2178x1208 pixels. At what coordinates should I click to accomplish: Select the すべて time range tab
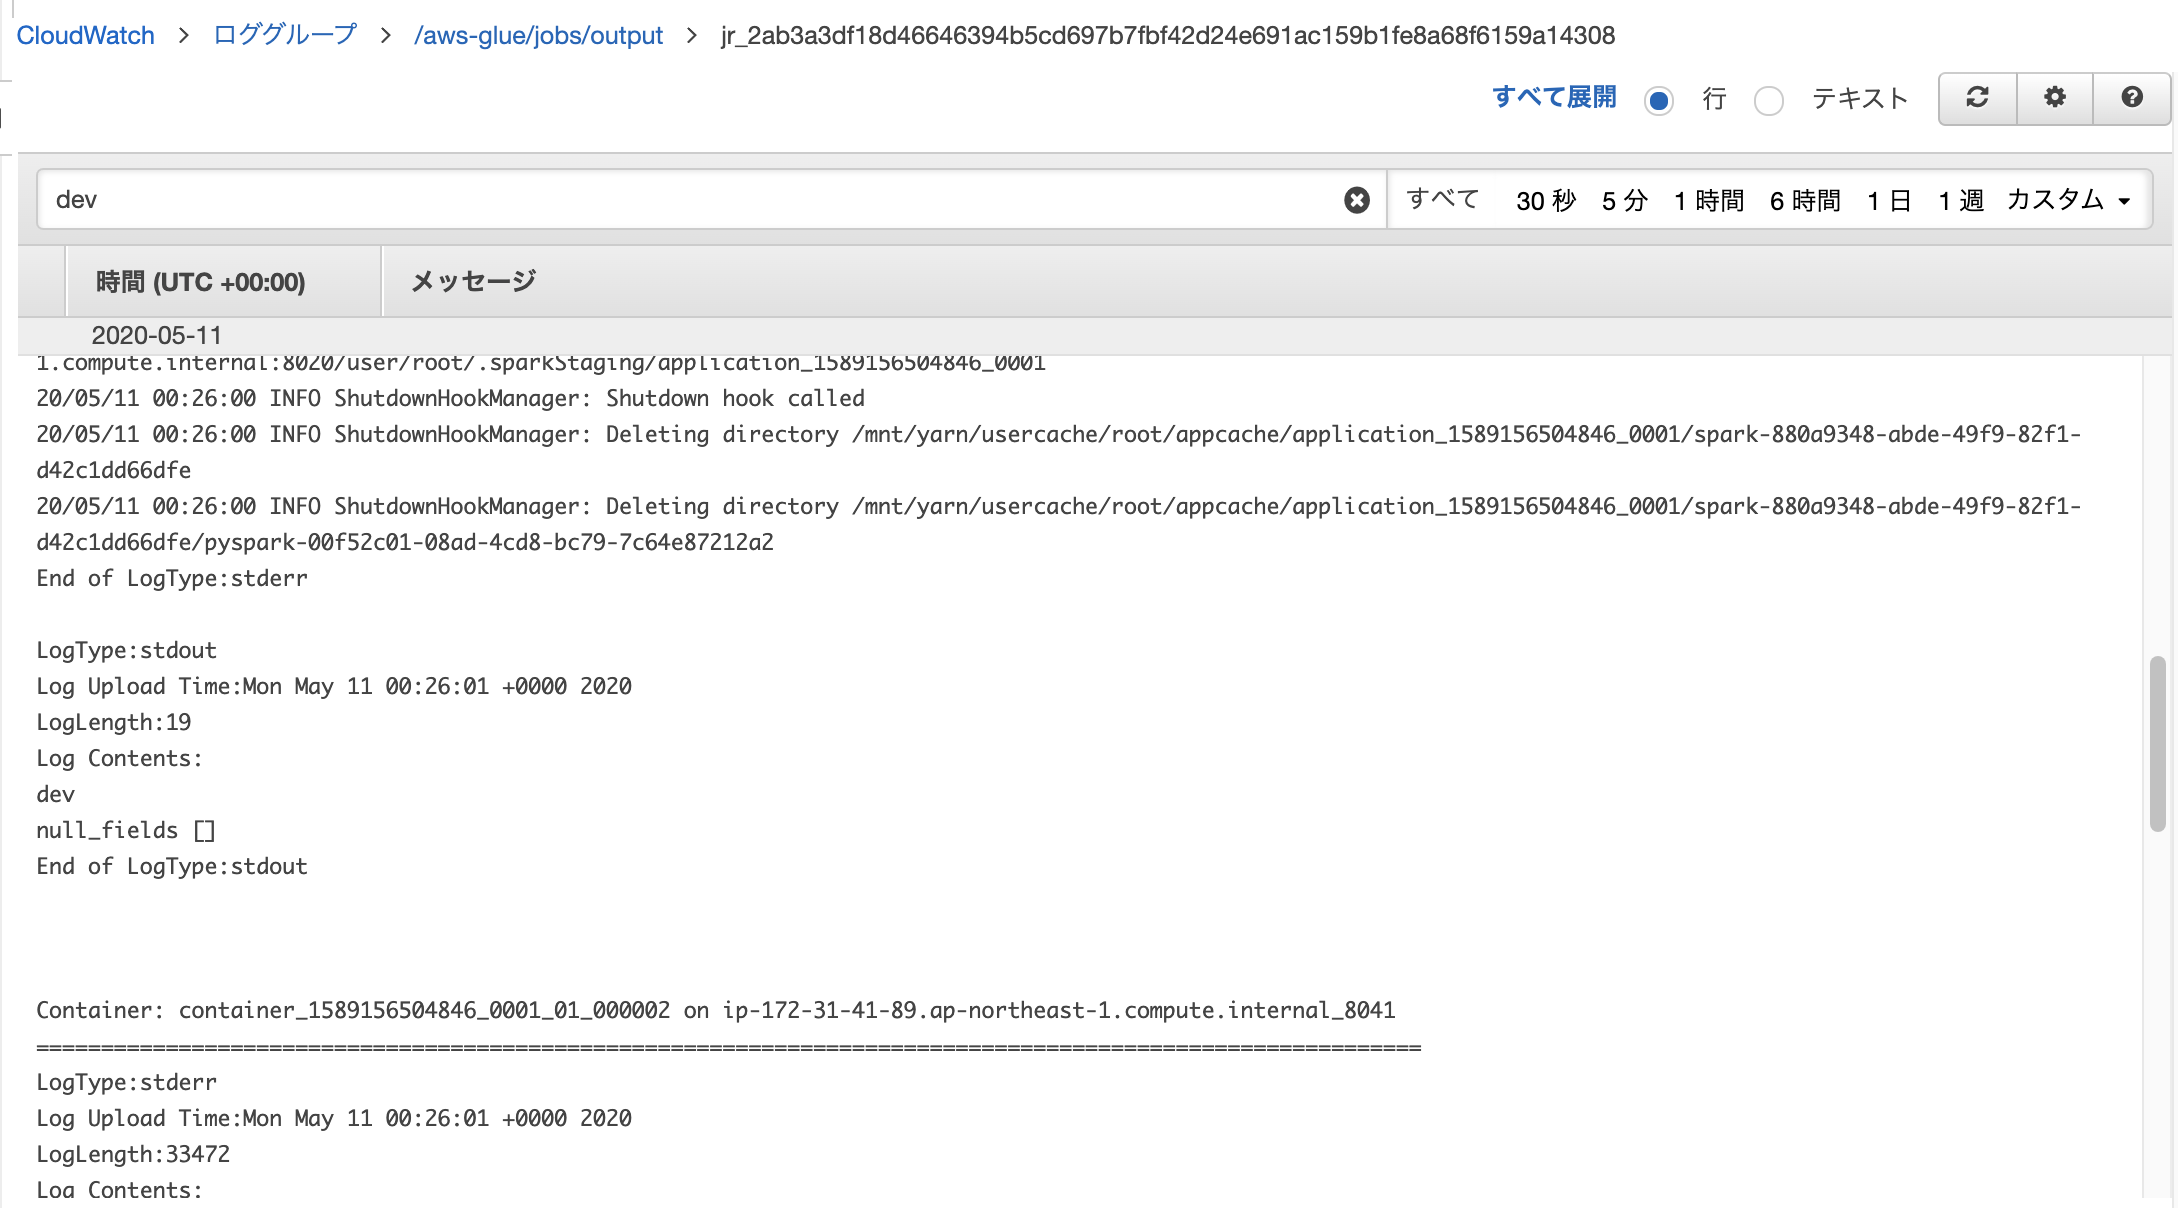pyautogui.click(x=1442, y=200)
